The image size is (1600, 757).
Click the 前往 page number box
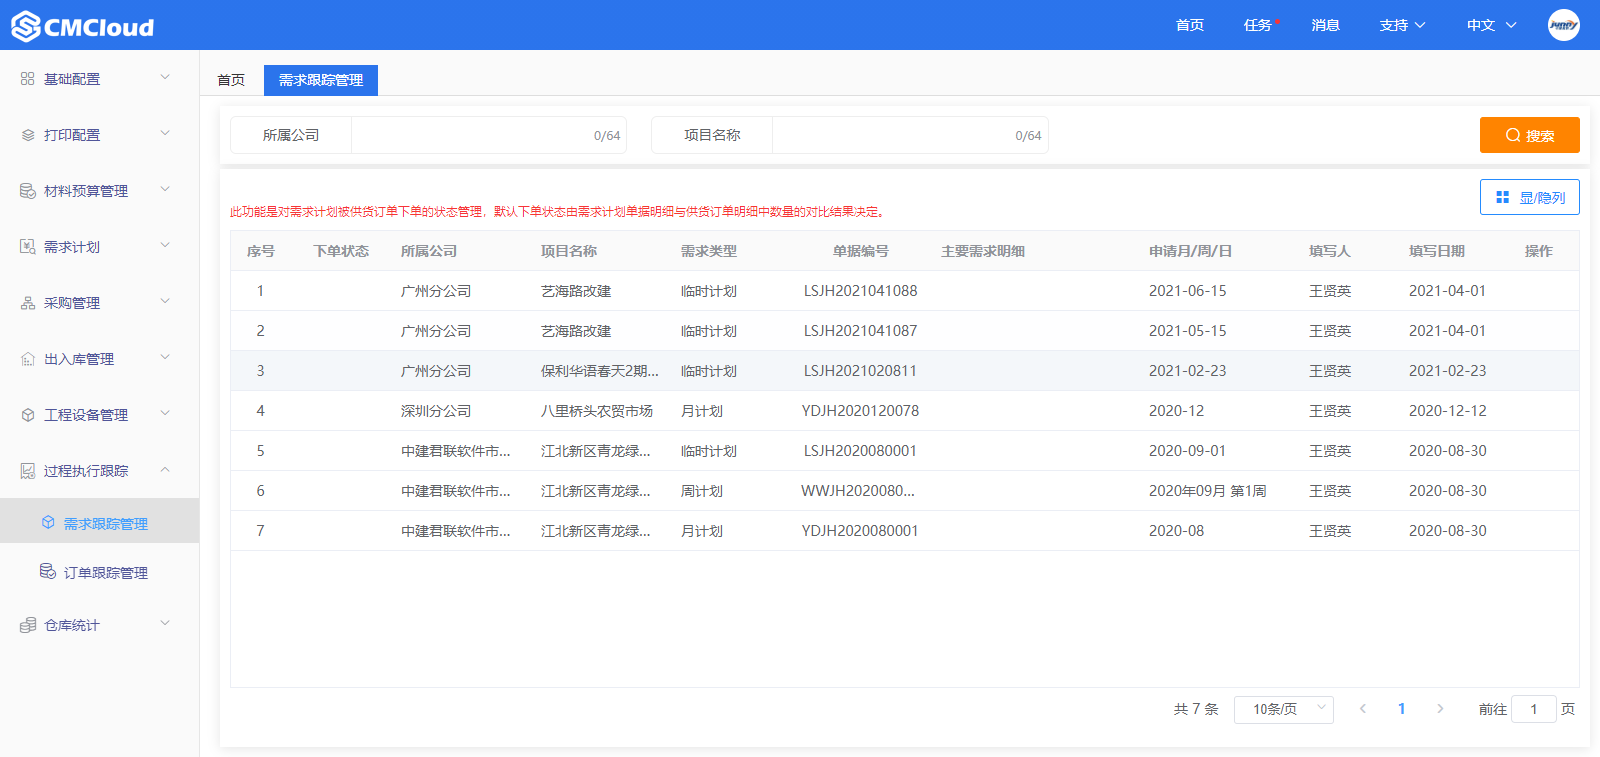1534,709
